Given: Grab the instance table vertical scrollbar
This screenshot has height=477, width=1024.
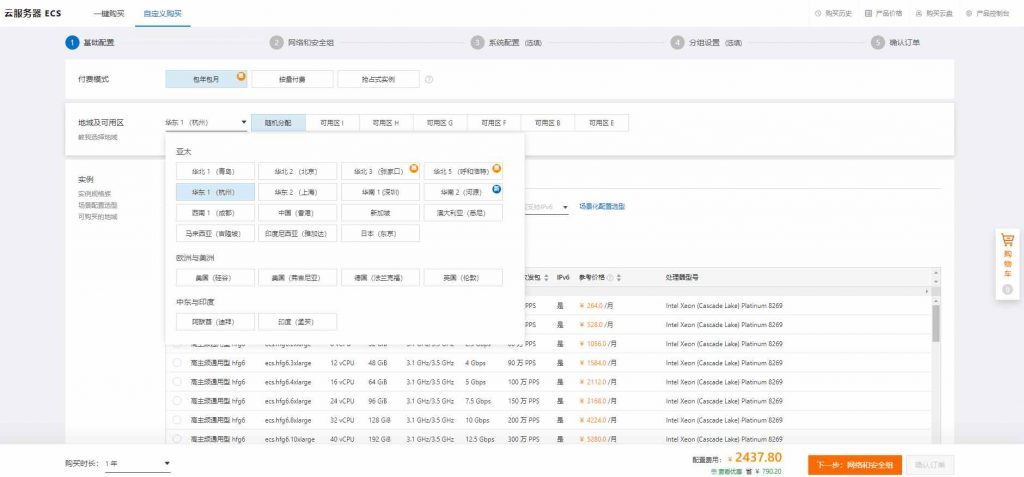Looking at the screenshot, I should coord(936,323).
